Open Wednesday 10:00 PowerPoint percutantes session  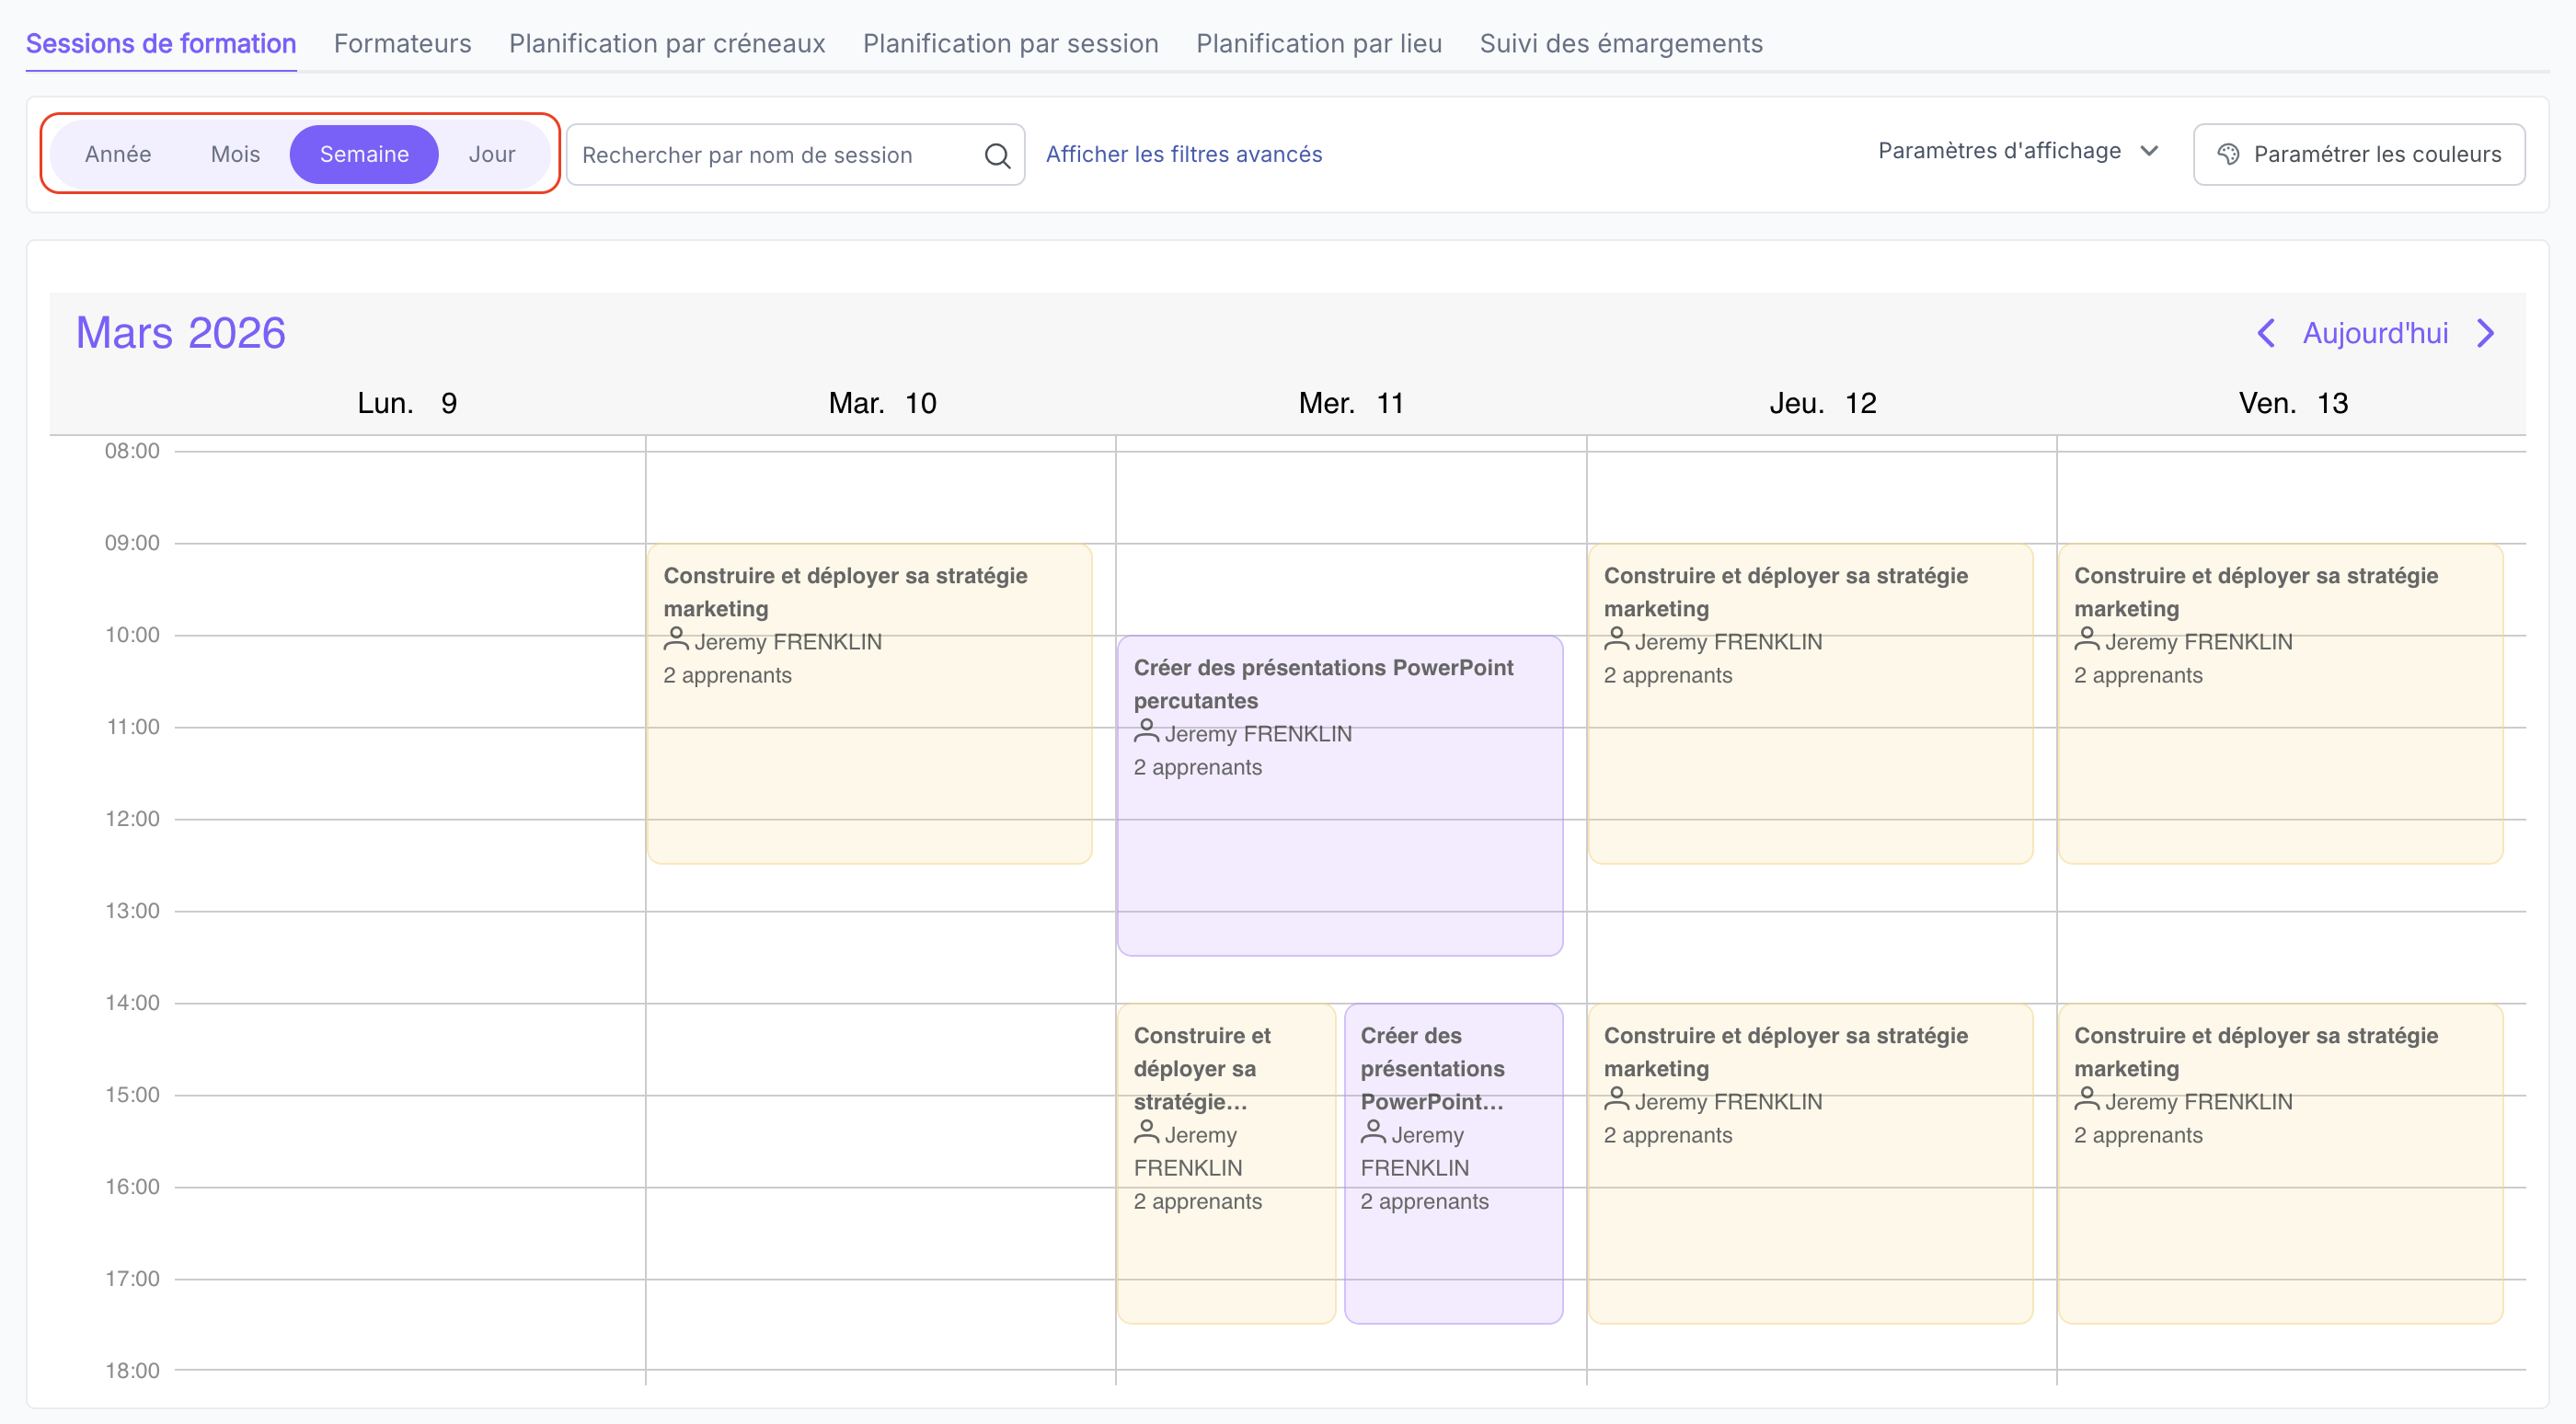coord(1340,795)
